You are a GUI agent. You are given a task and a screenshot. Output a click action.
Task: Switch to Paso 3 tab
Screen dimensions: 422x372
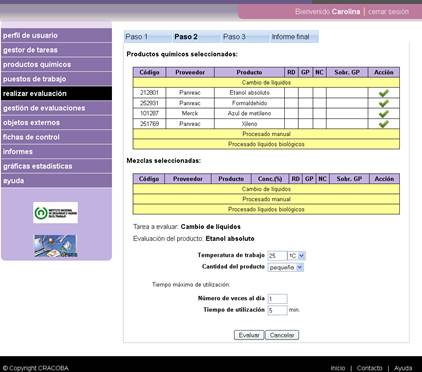pyautogui.click(x=234, y=37)
